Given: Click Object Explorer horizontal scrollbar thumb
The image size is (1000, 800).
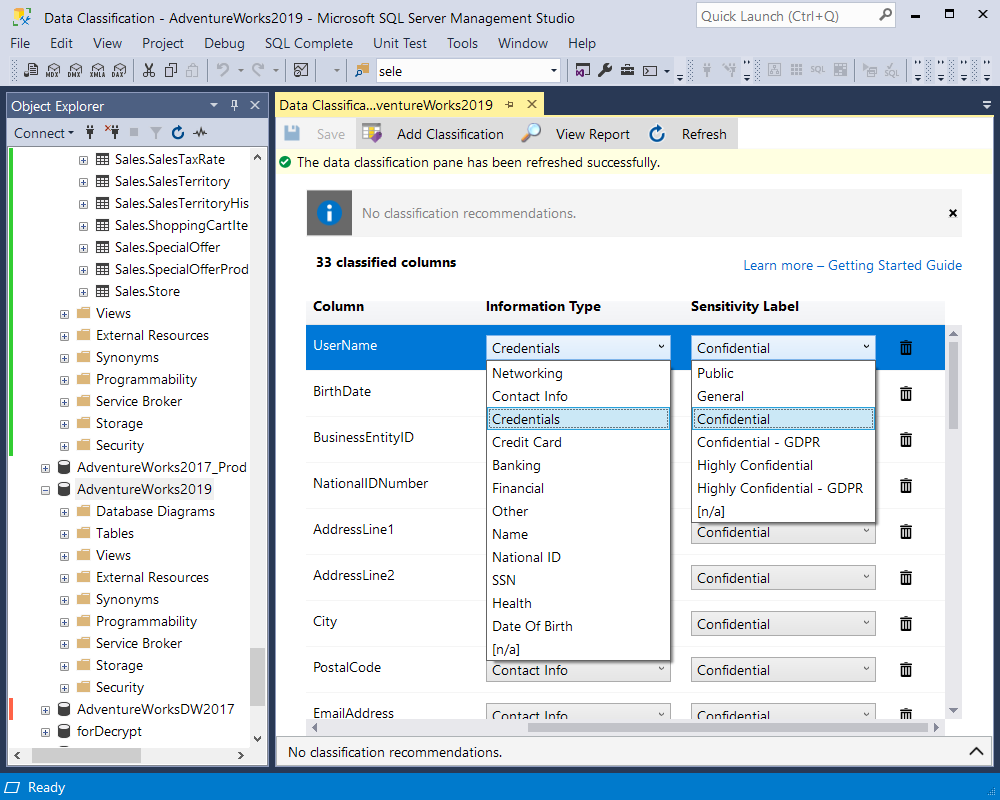Looking at the screenshot, I should point(86,755).
